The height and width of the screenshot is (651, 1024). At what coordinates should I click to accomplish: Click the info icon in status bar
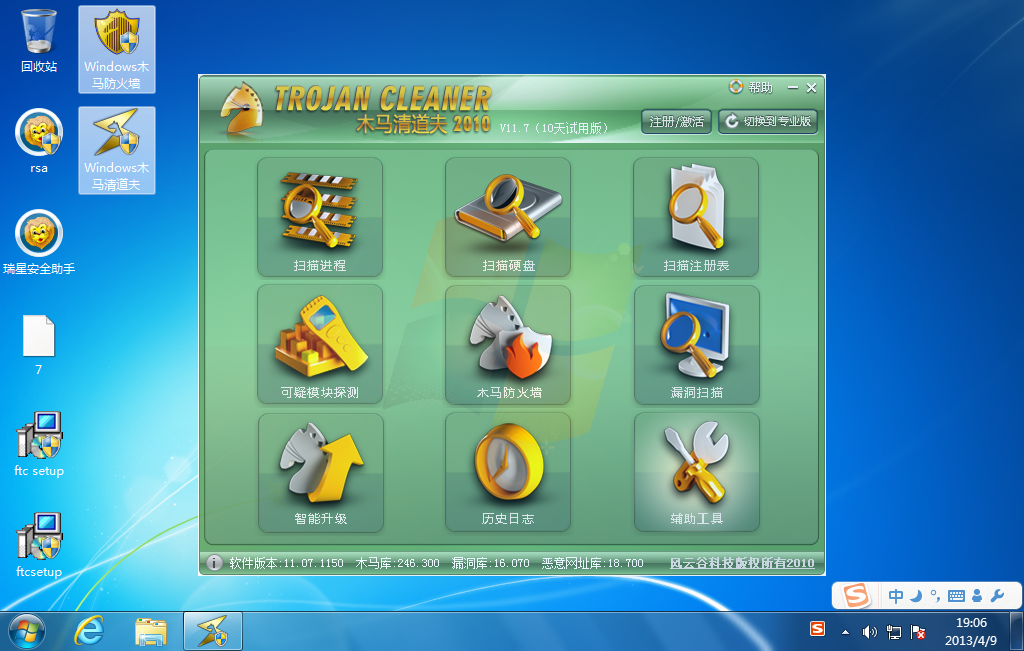click(214, 562)
